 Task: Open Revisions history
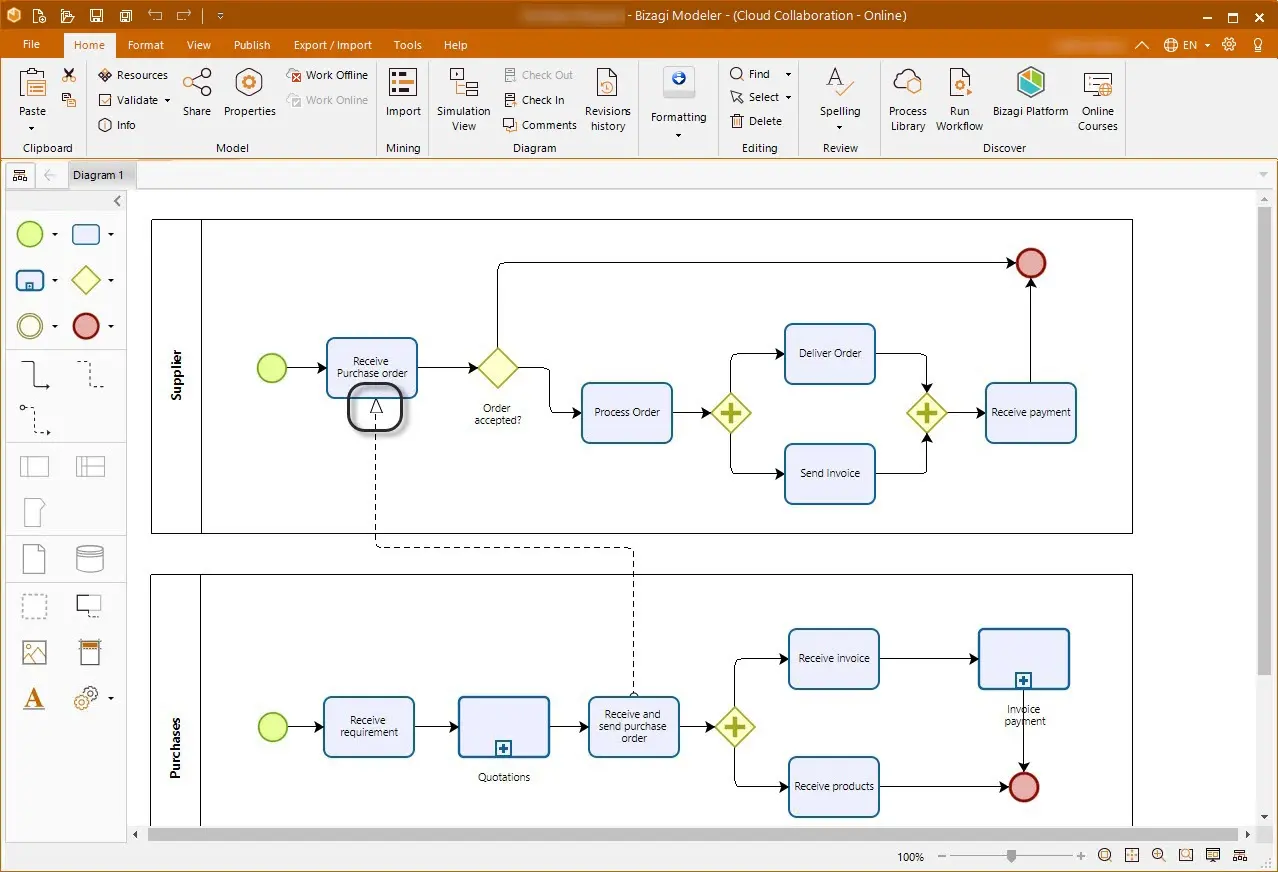tap(608, 99)
